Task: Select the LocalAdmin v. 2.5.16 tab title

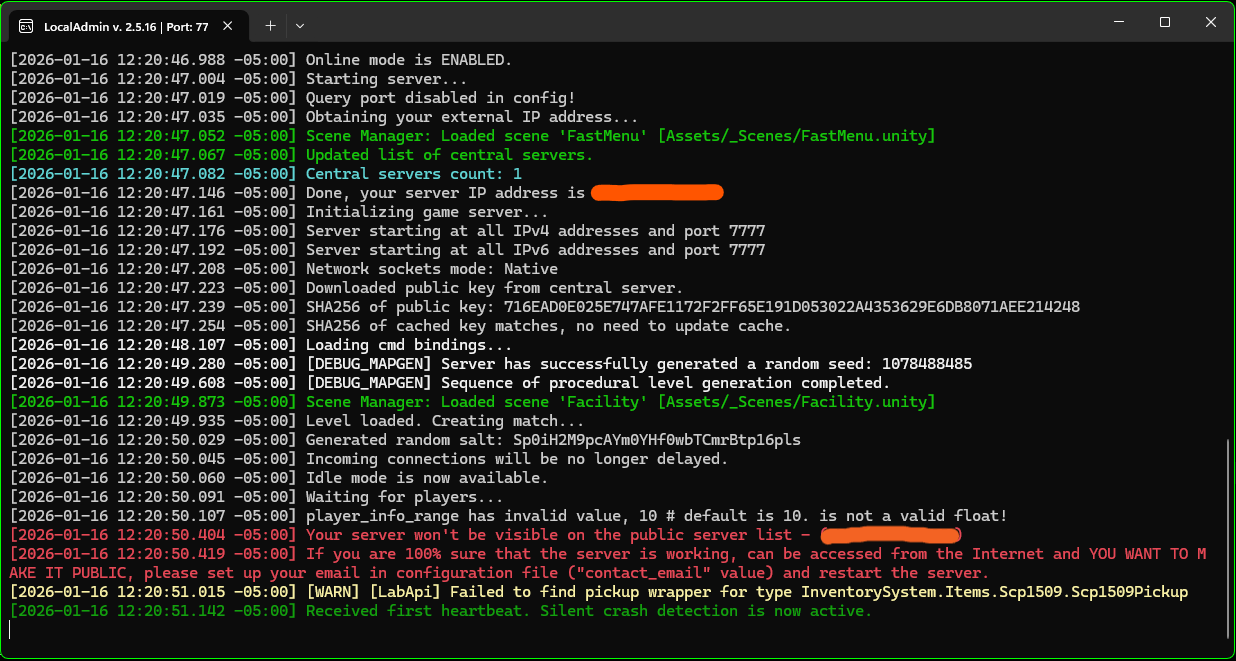Action: [x=125, y=26]
